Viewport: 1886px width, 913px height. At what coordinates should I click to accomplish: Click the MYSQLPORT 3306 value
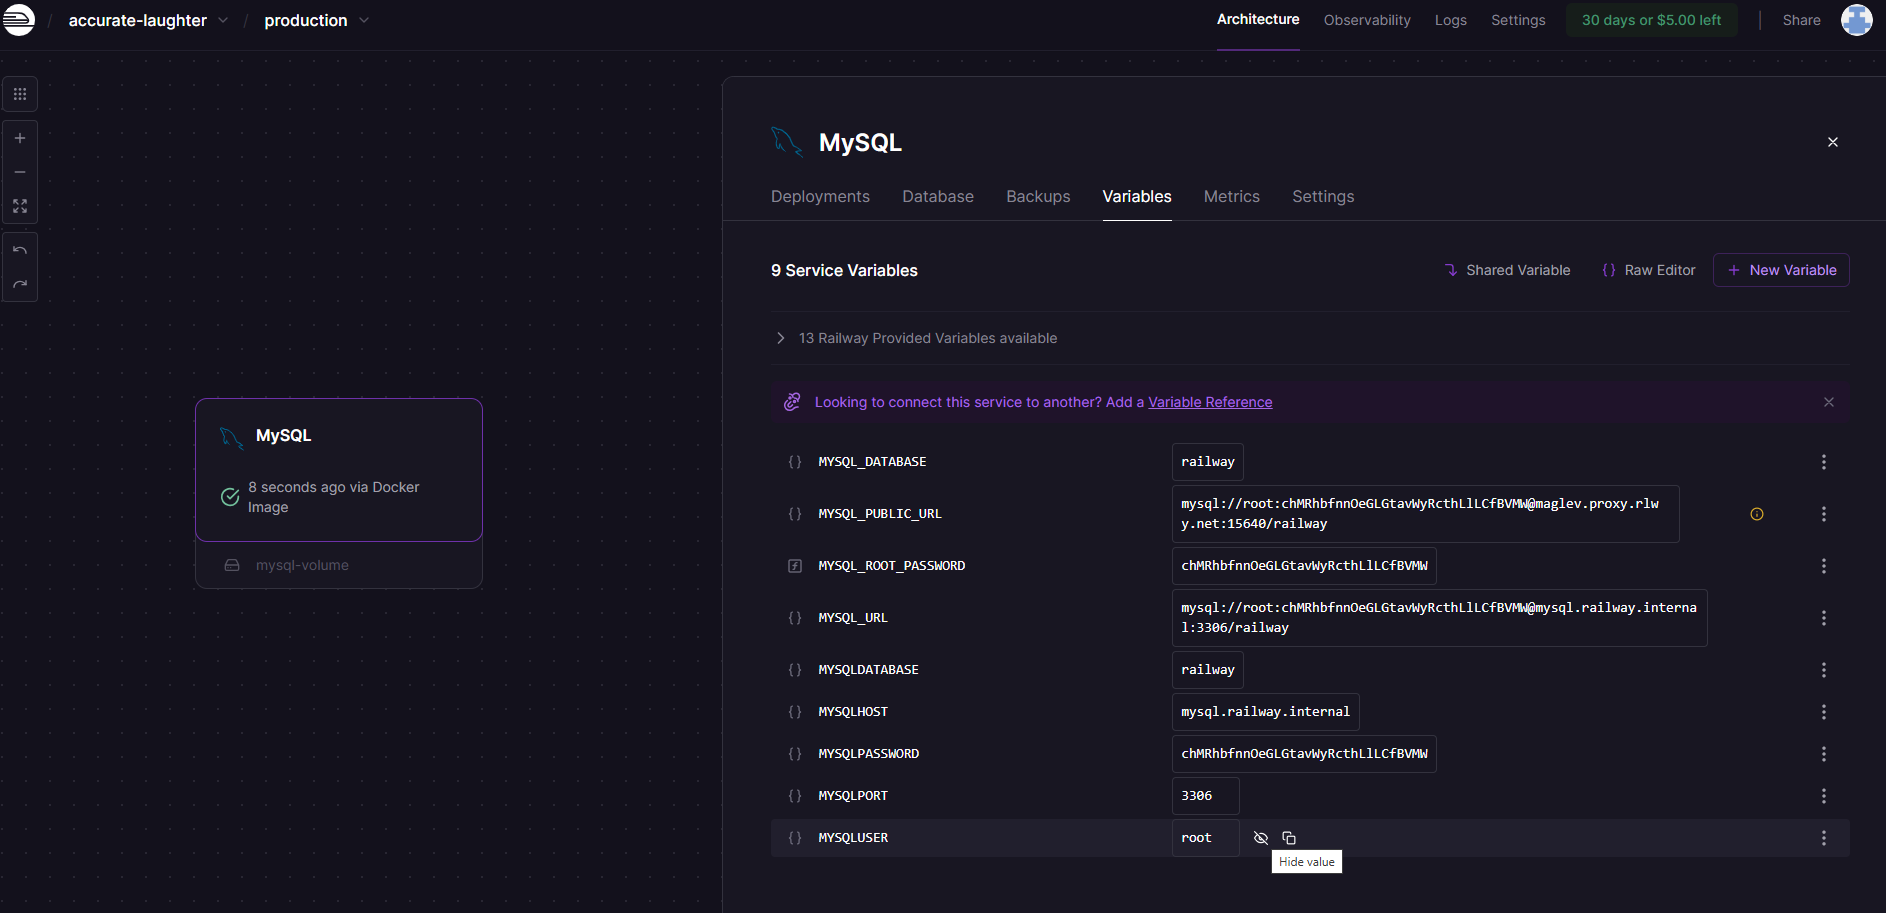pos(1205,796)
